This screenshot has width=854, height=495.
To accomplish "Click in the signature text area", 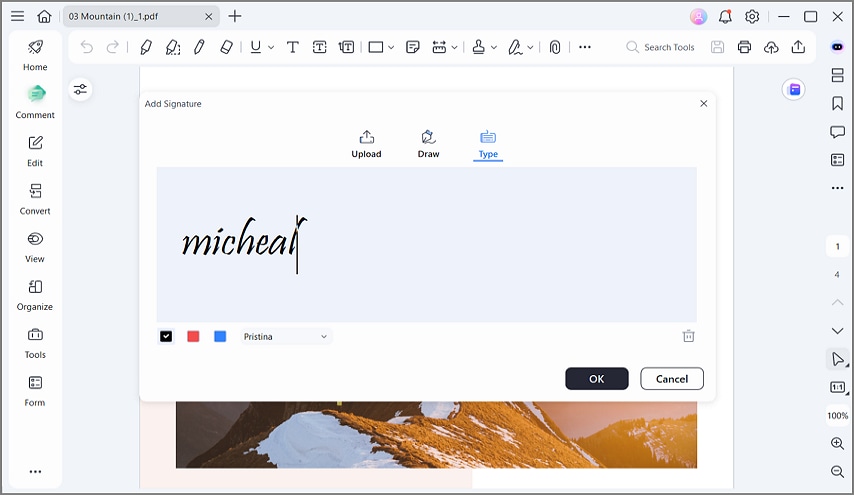I will (426, 245).
